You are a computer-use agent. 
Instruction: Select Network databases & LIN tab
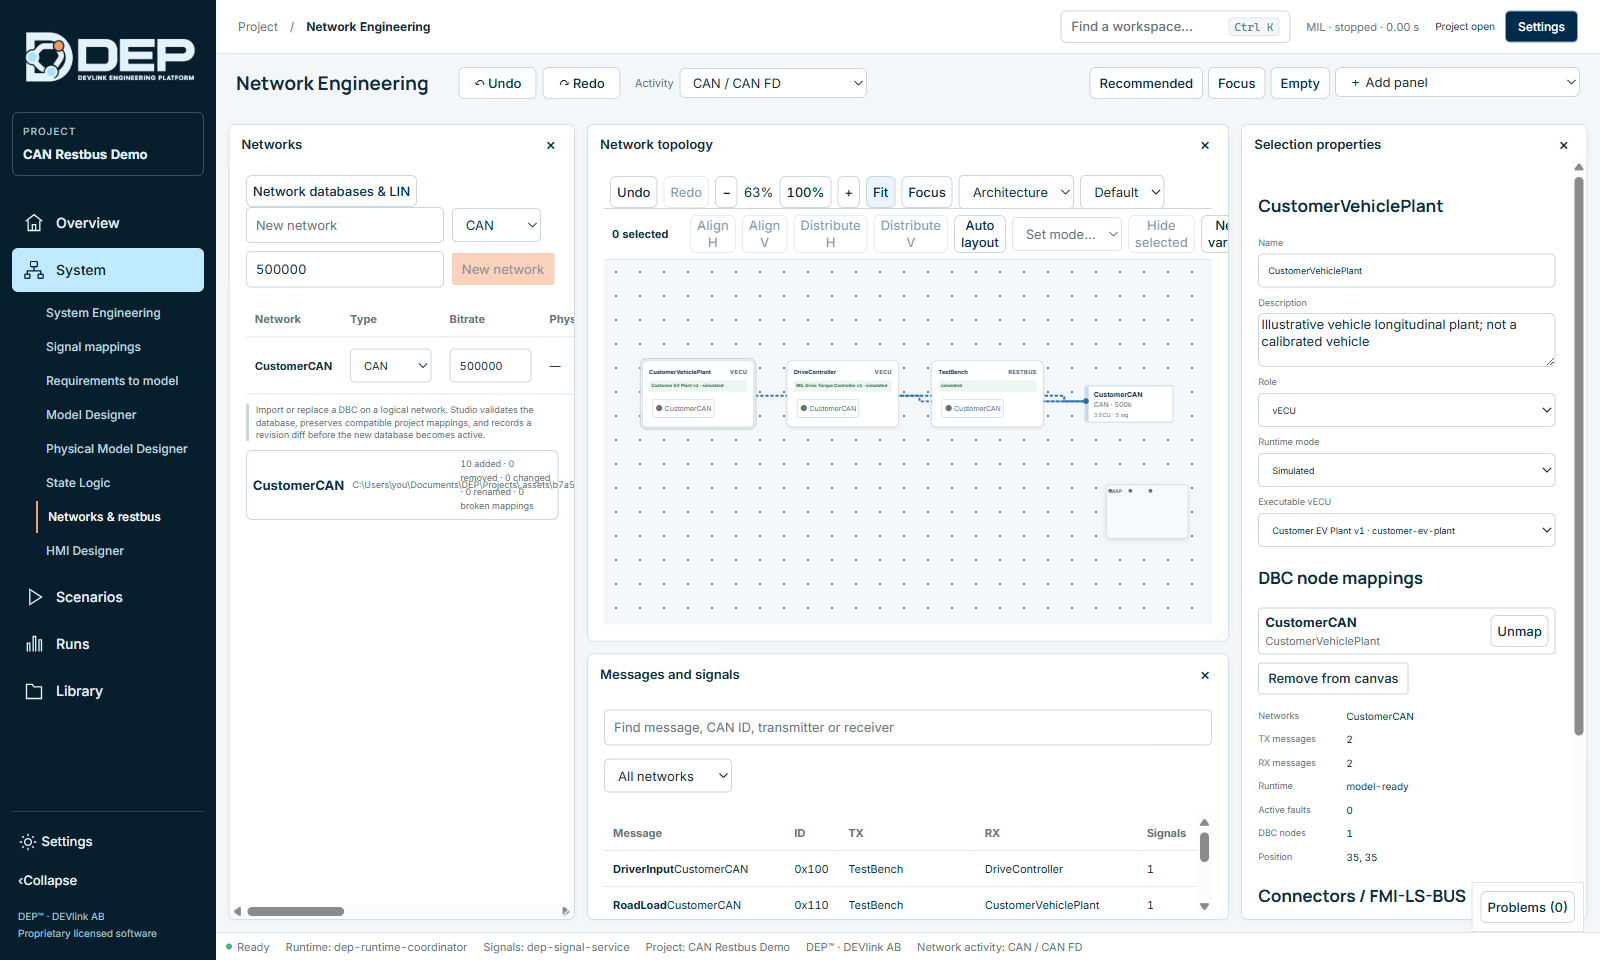pos(331,191)
